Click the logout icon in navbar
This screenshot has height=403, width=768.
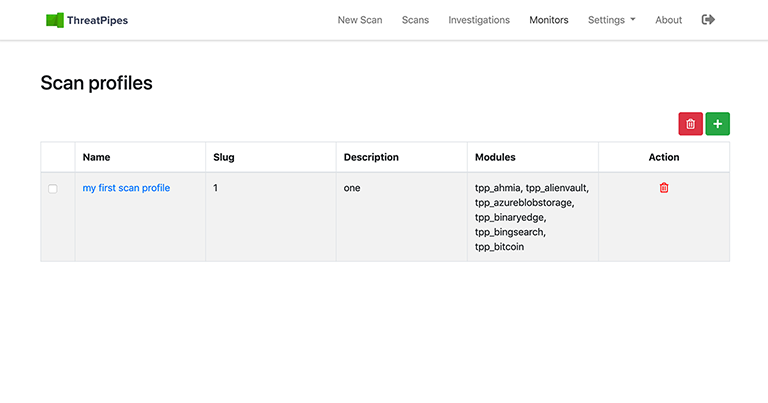click(x=709, y=20)
